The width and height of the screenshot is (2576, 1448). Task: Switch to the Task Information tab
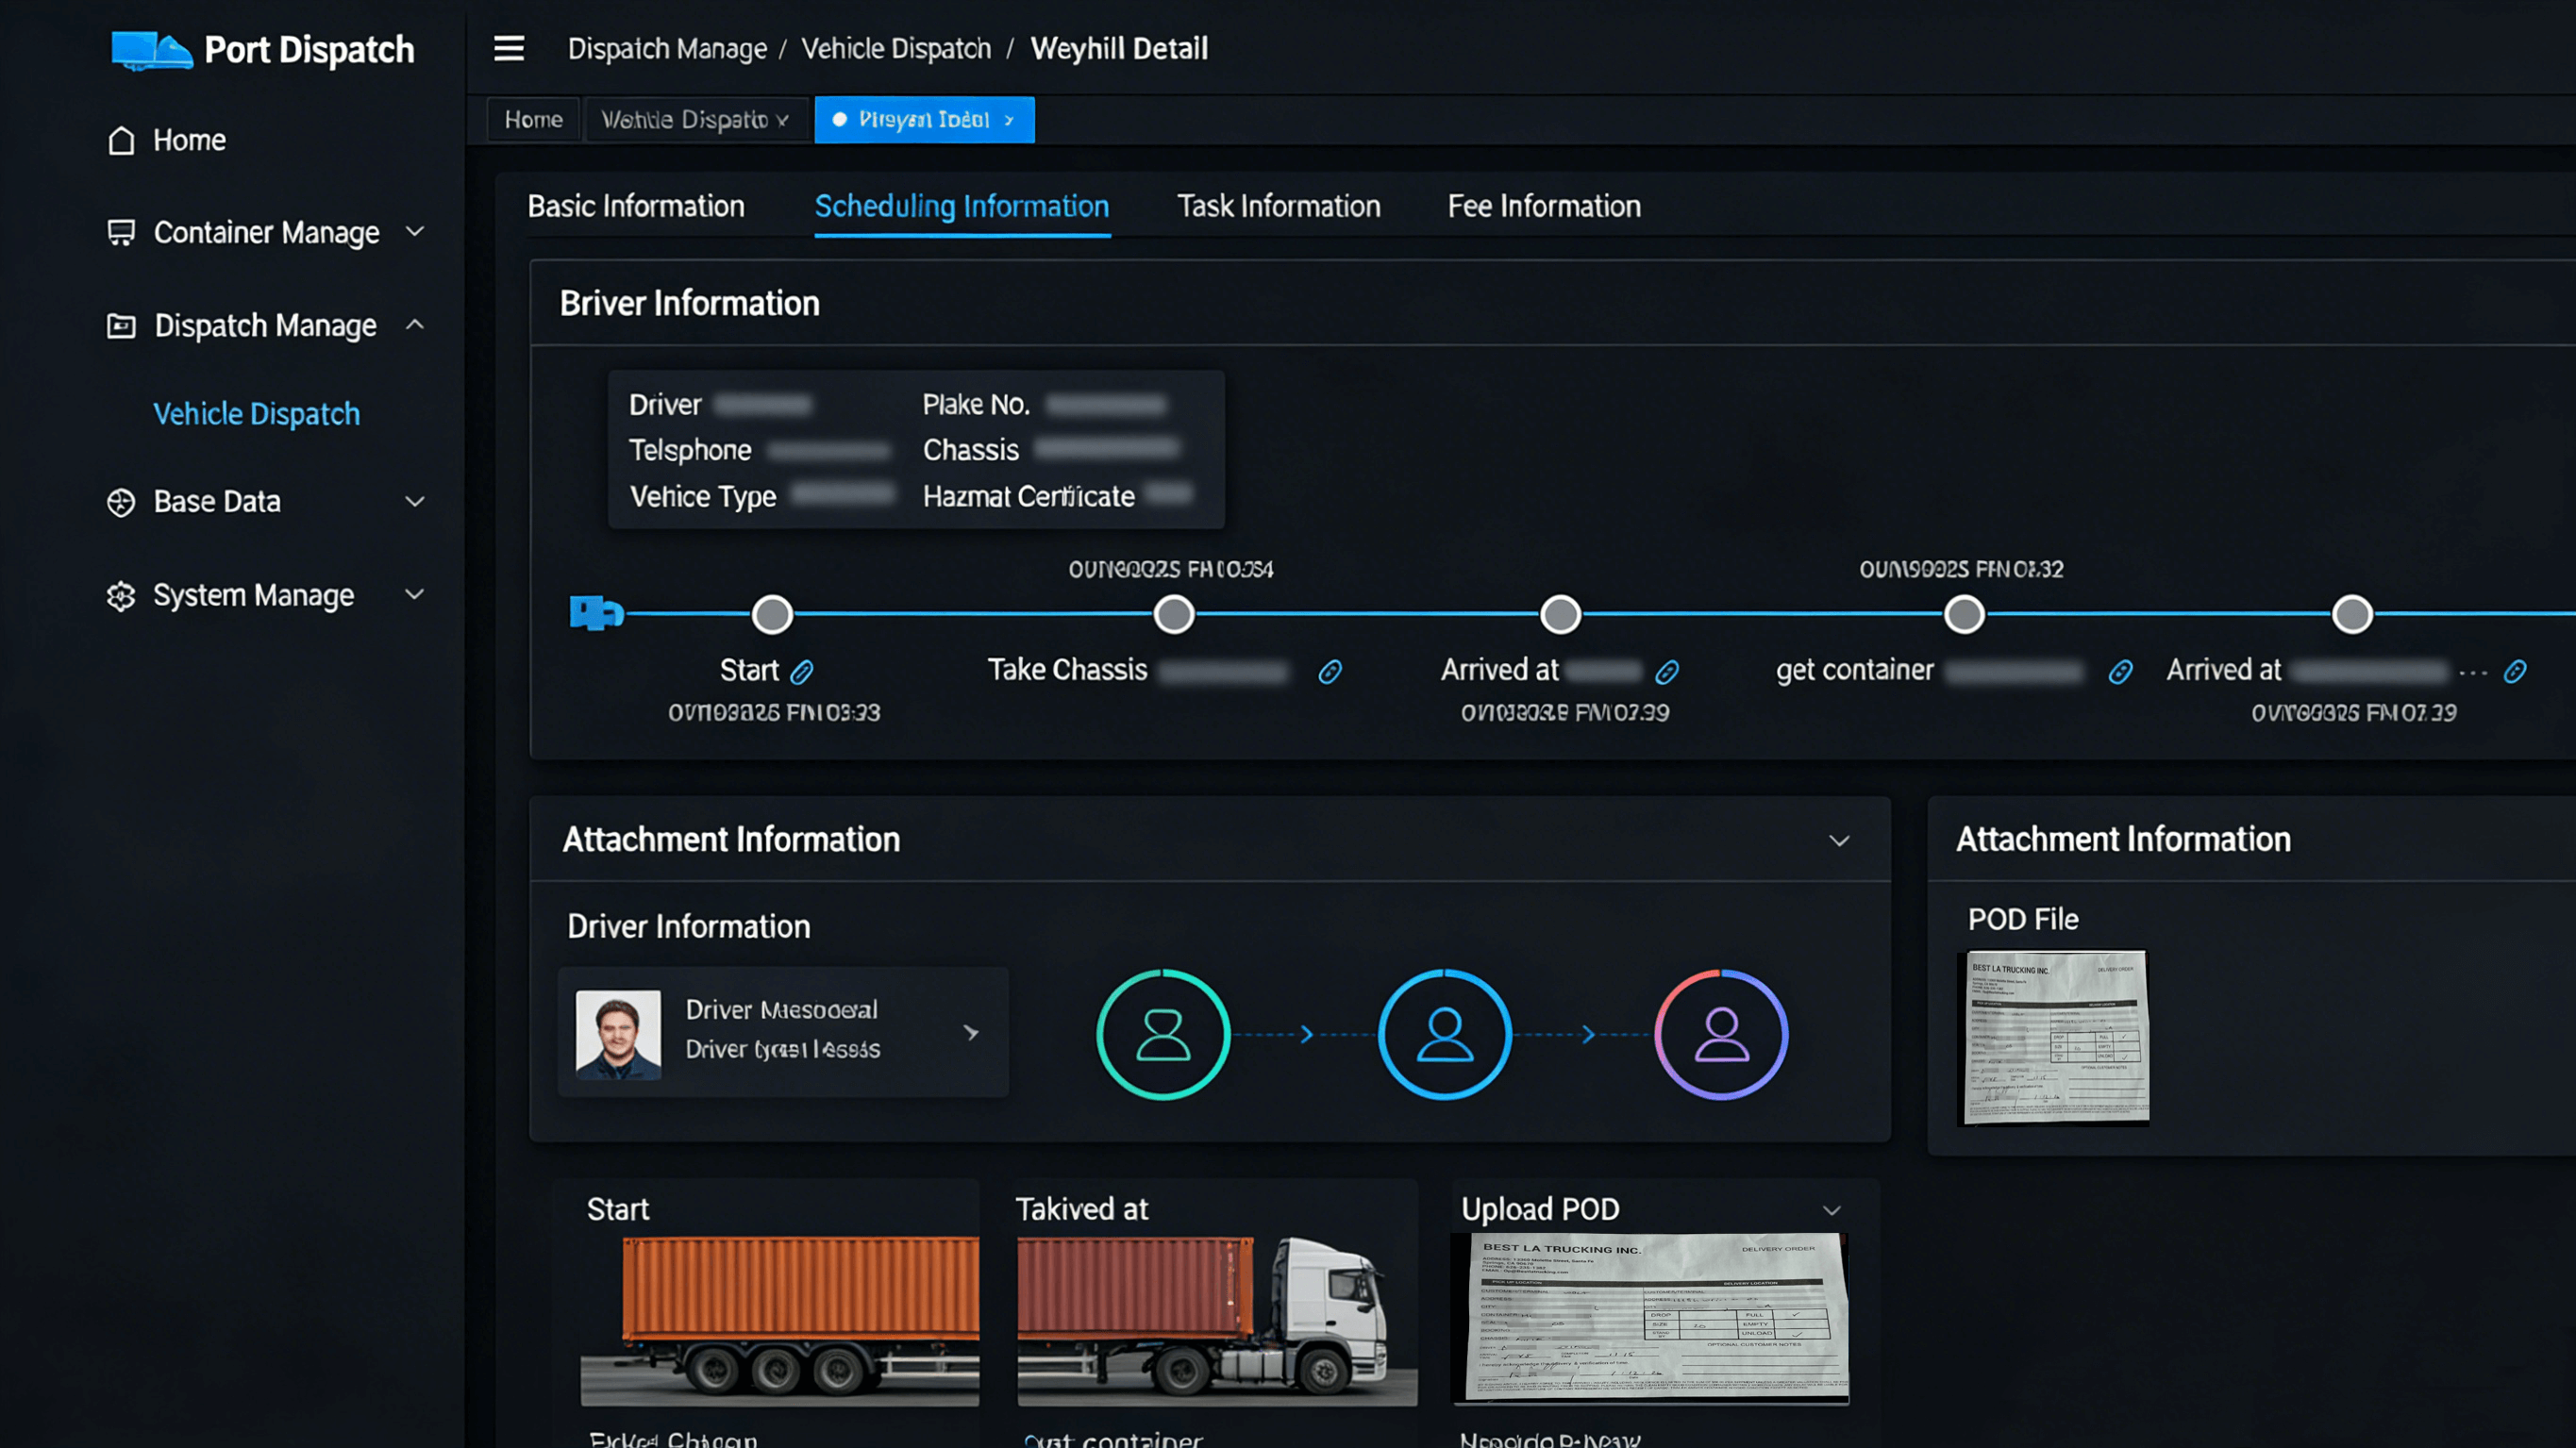pos(1278,206)
